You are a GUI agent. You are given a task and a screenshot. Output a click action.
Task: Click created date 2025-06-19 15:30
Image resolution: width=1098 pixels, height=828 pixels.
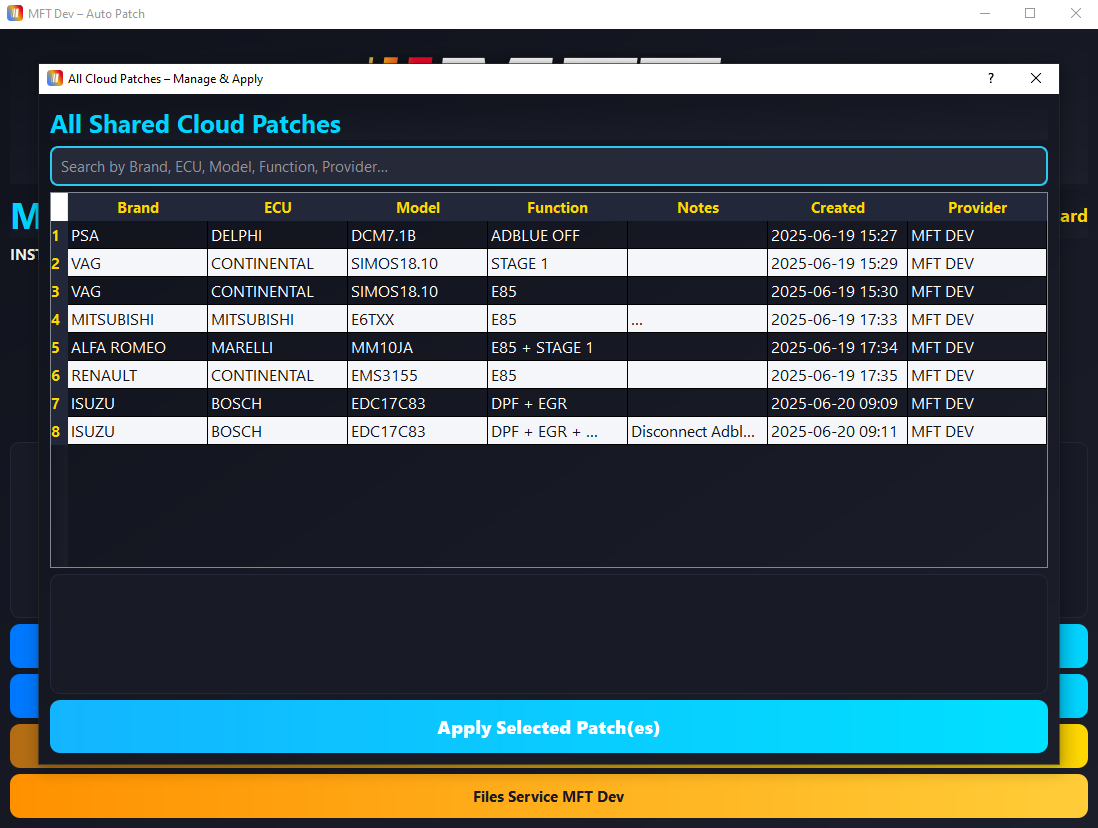click(x=838, y=291)
